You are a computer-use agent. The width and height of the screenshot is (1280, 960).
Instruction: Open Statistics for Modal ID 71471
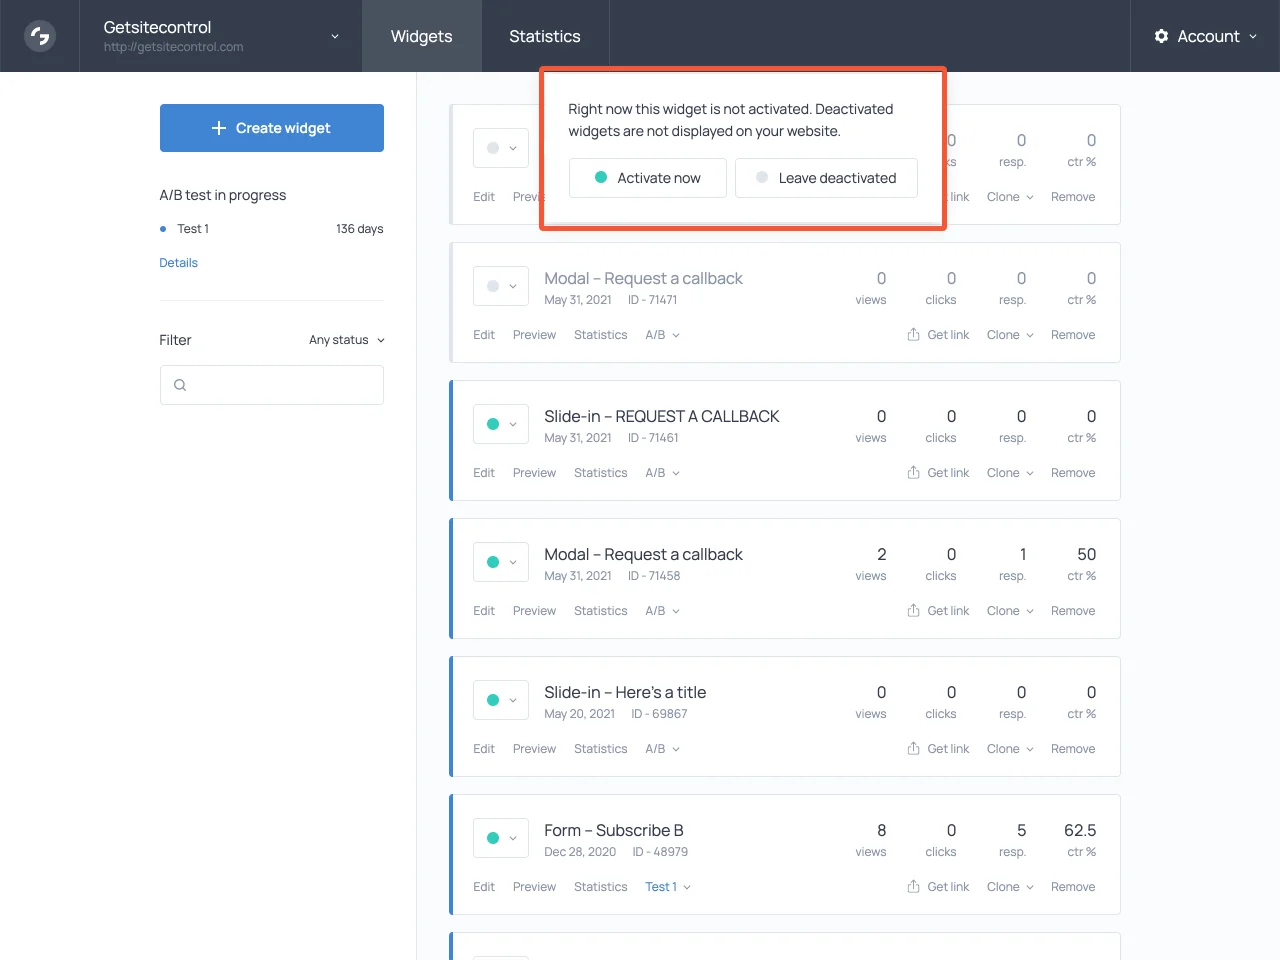pos(601,335)
